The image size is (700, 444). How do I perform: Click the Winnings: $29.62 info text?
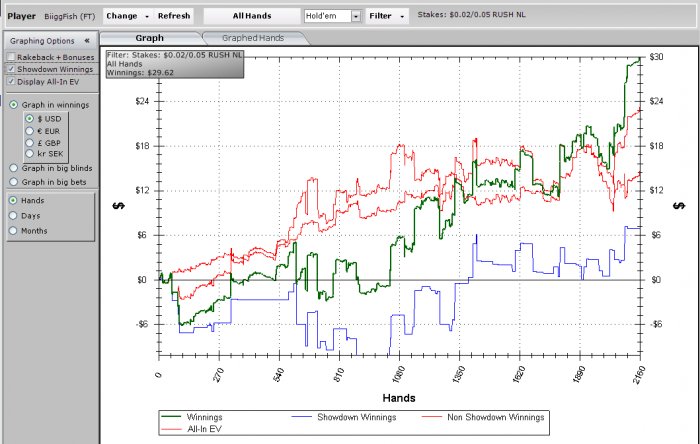[140, 73]
